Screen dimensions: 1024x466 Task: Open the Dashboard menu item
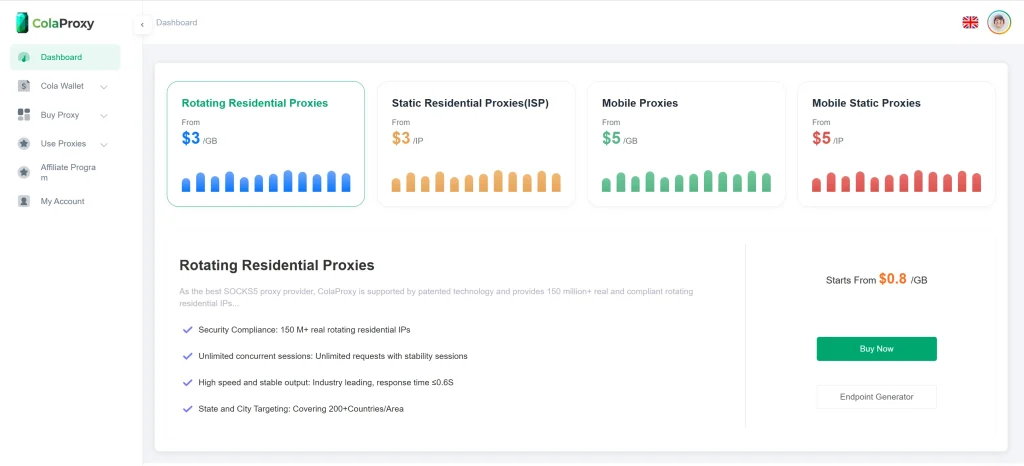[65, 57]
